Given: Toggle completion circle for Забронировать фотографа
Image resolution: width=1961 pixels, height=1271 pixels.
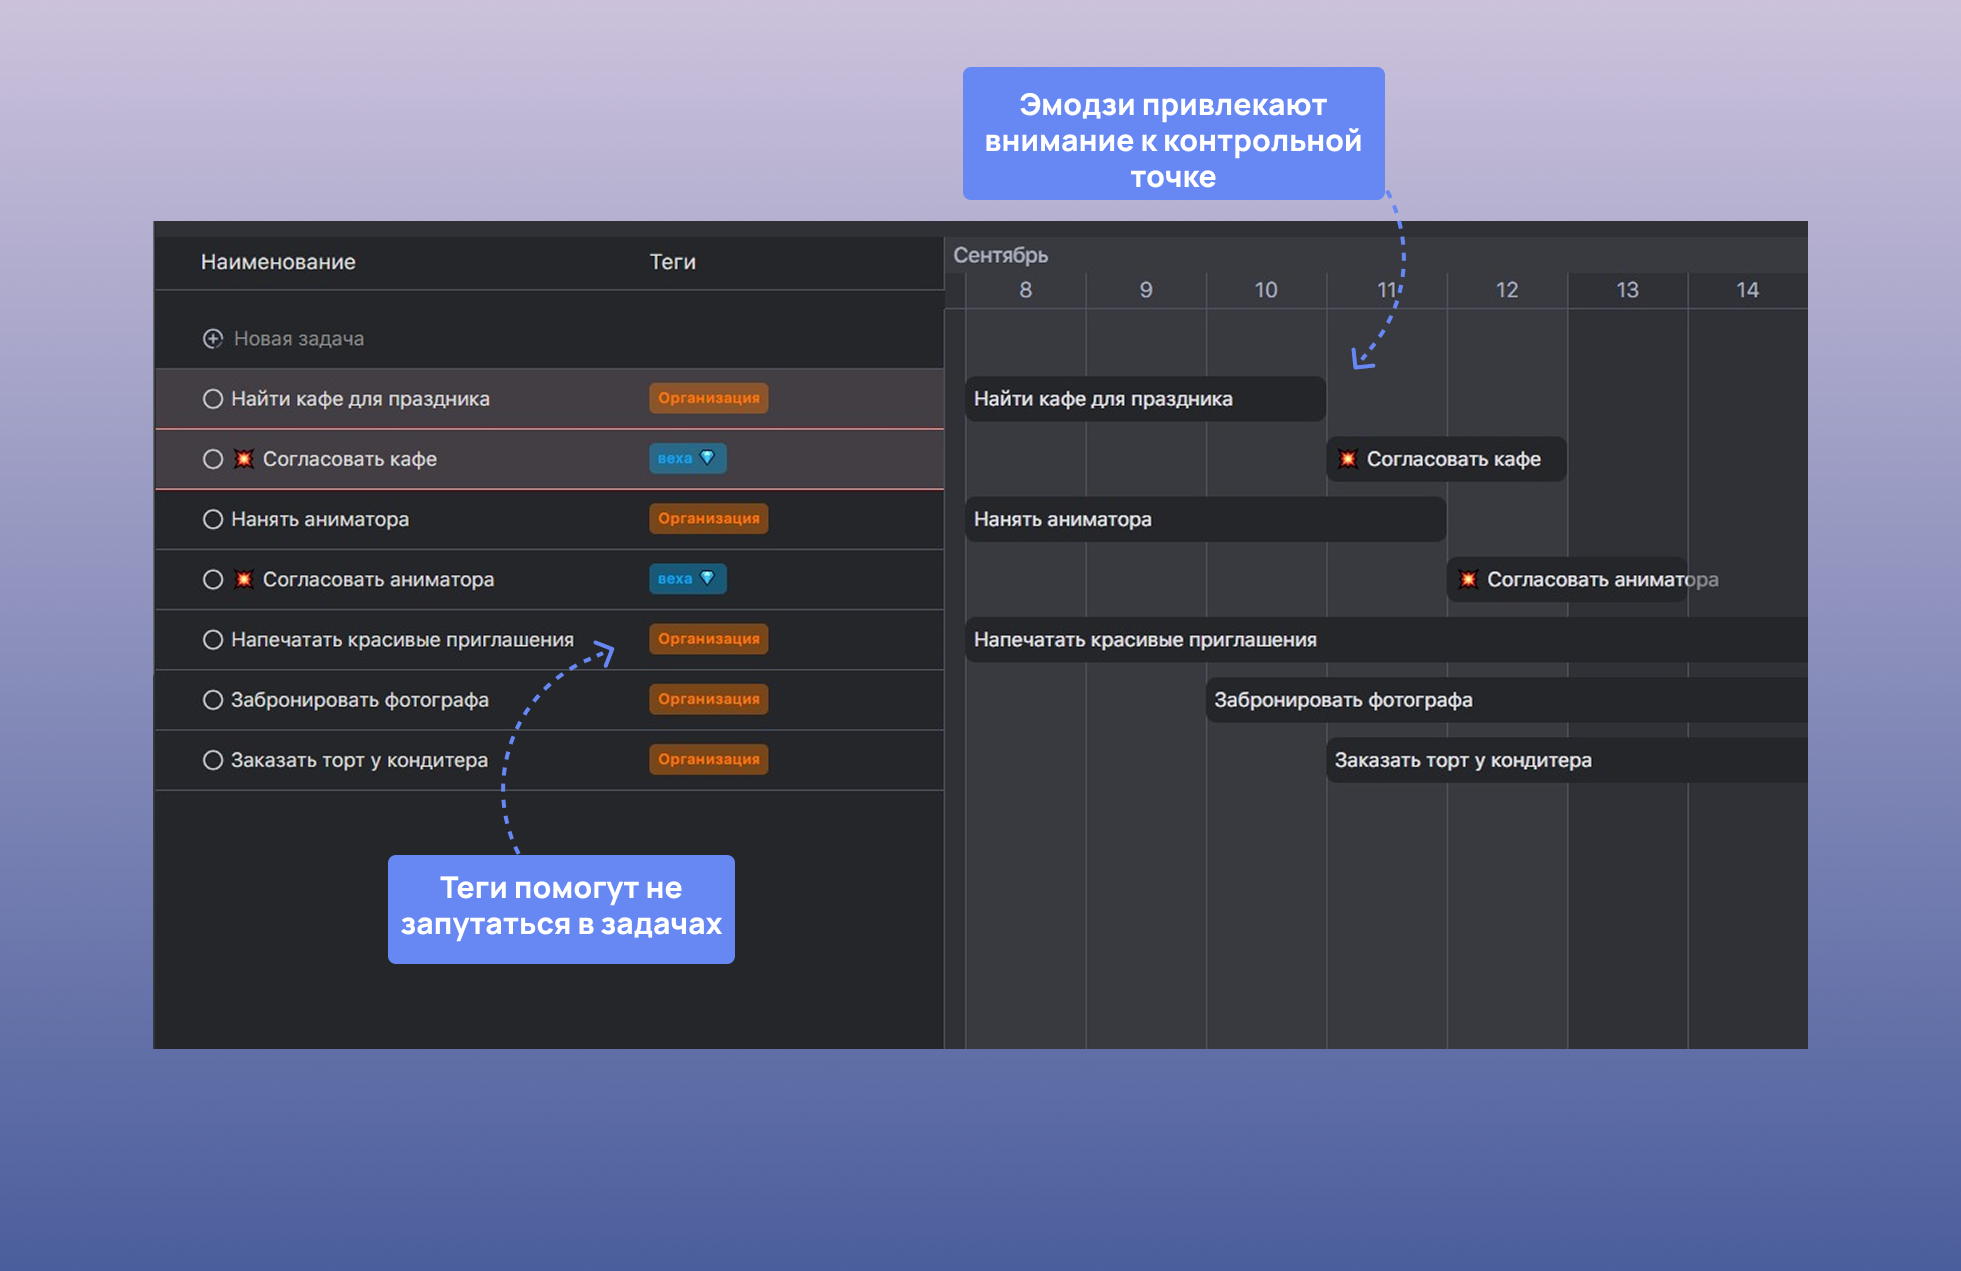Looking at the screenshot, I should pos(212,700).
